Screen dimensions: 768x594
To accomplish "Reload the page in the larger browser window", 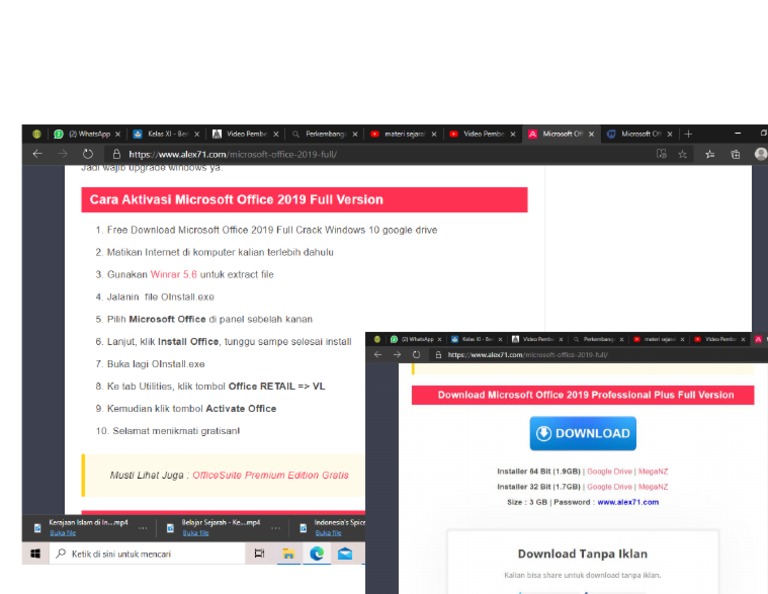I will click(88, 154).
